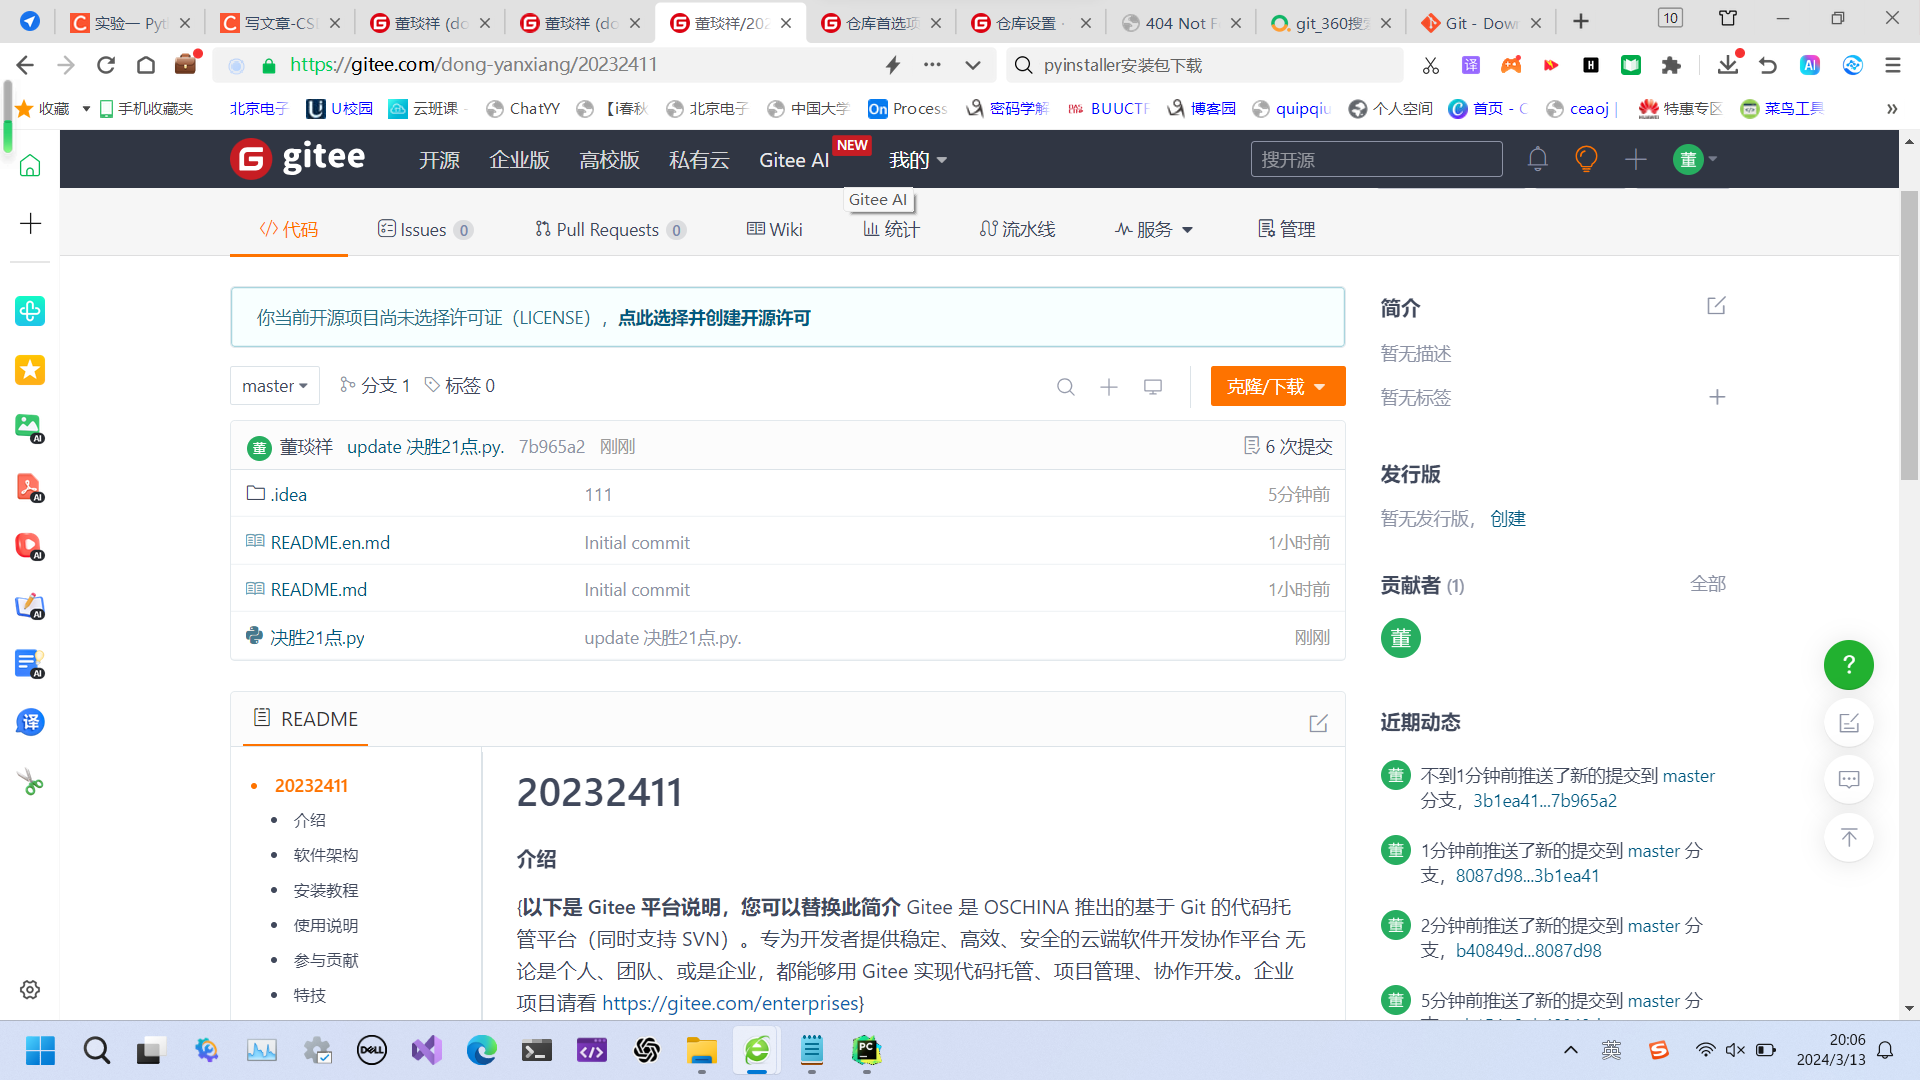Image resolution: width=1920 pixels, height=1080 pixels.
Task: Jump to 安装教程 in README outline
Action: click(326, 890)
